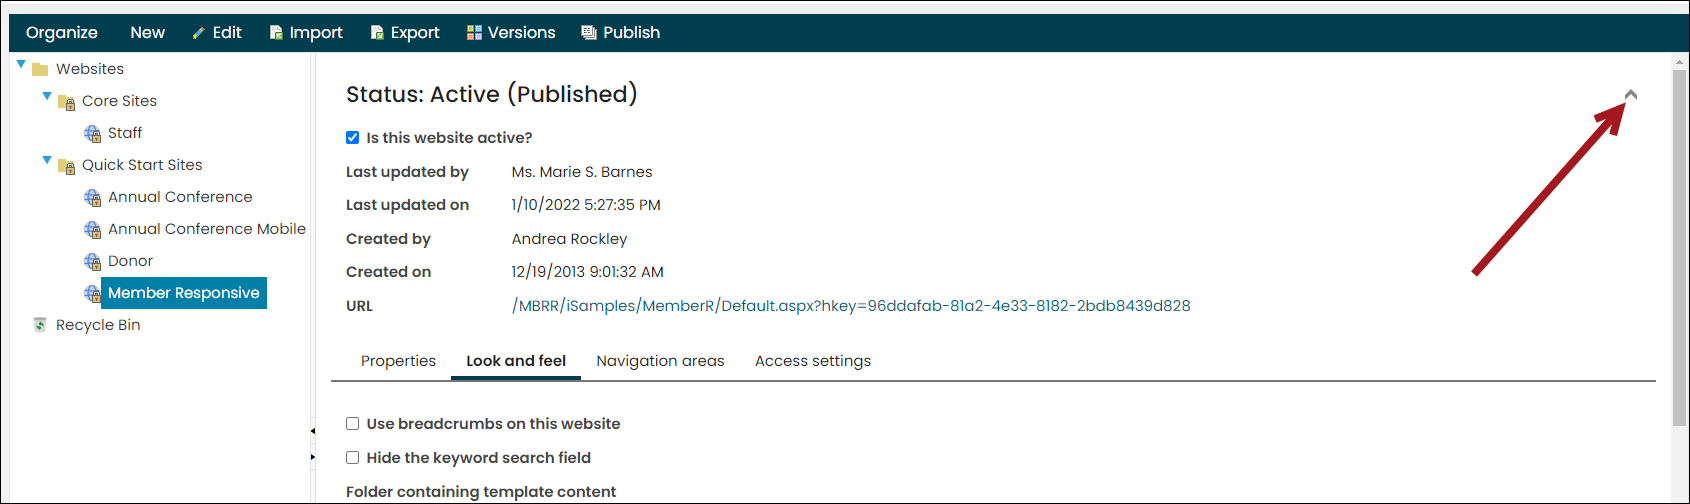1690x504 pixels.
Task: Uncheck Is this website active
Action: click(x=352, y=138)
